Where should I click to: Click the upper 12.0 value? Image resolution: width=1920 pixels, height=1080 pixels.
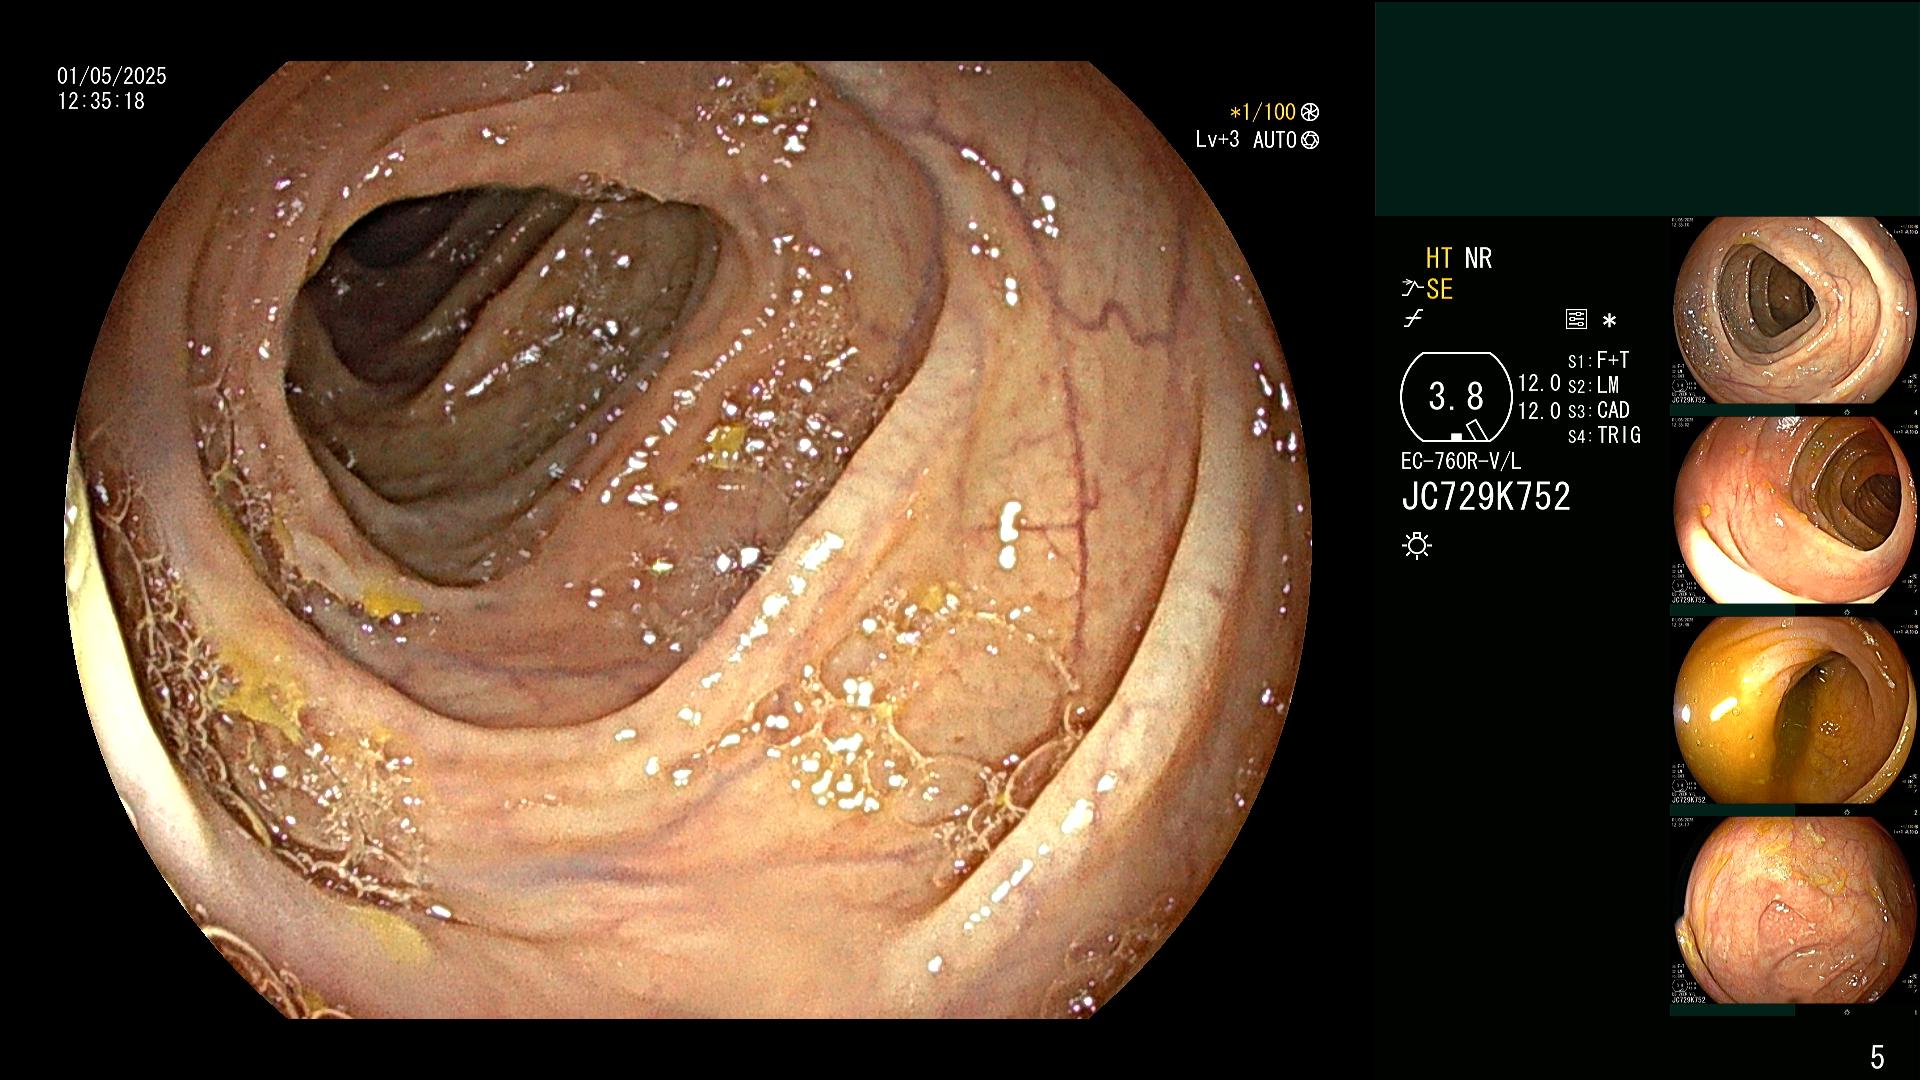[1539, 384]
